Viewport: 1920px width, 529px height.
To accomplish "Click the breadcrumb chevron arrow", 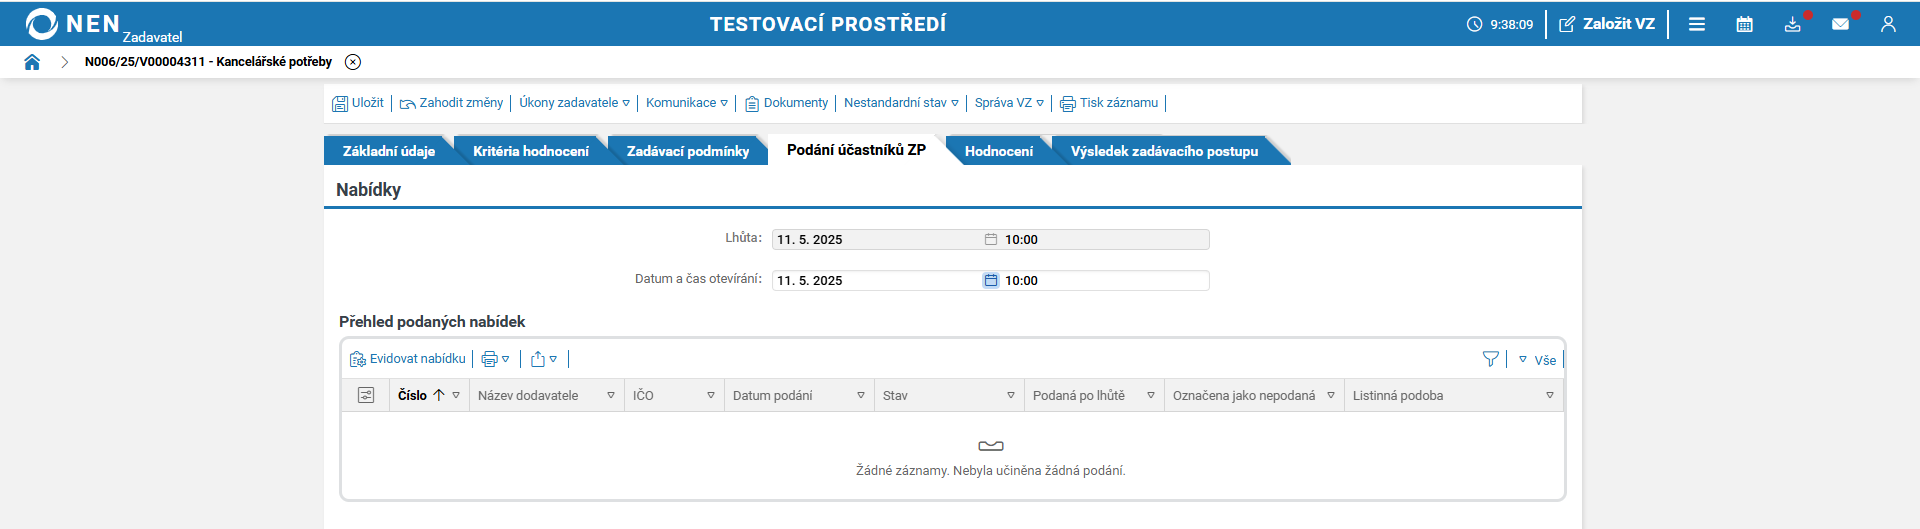I will tap(64, 62).
